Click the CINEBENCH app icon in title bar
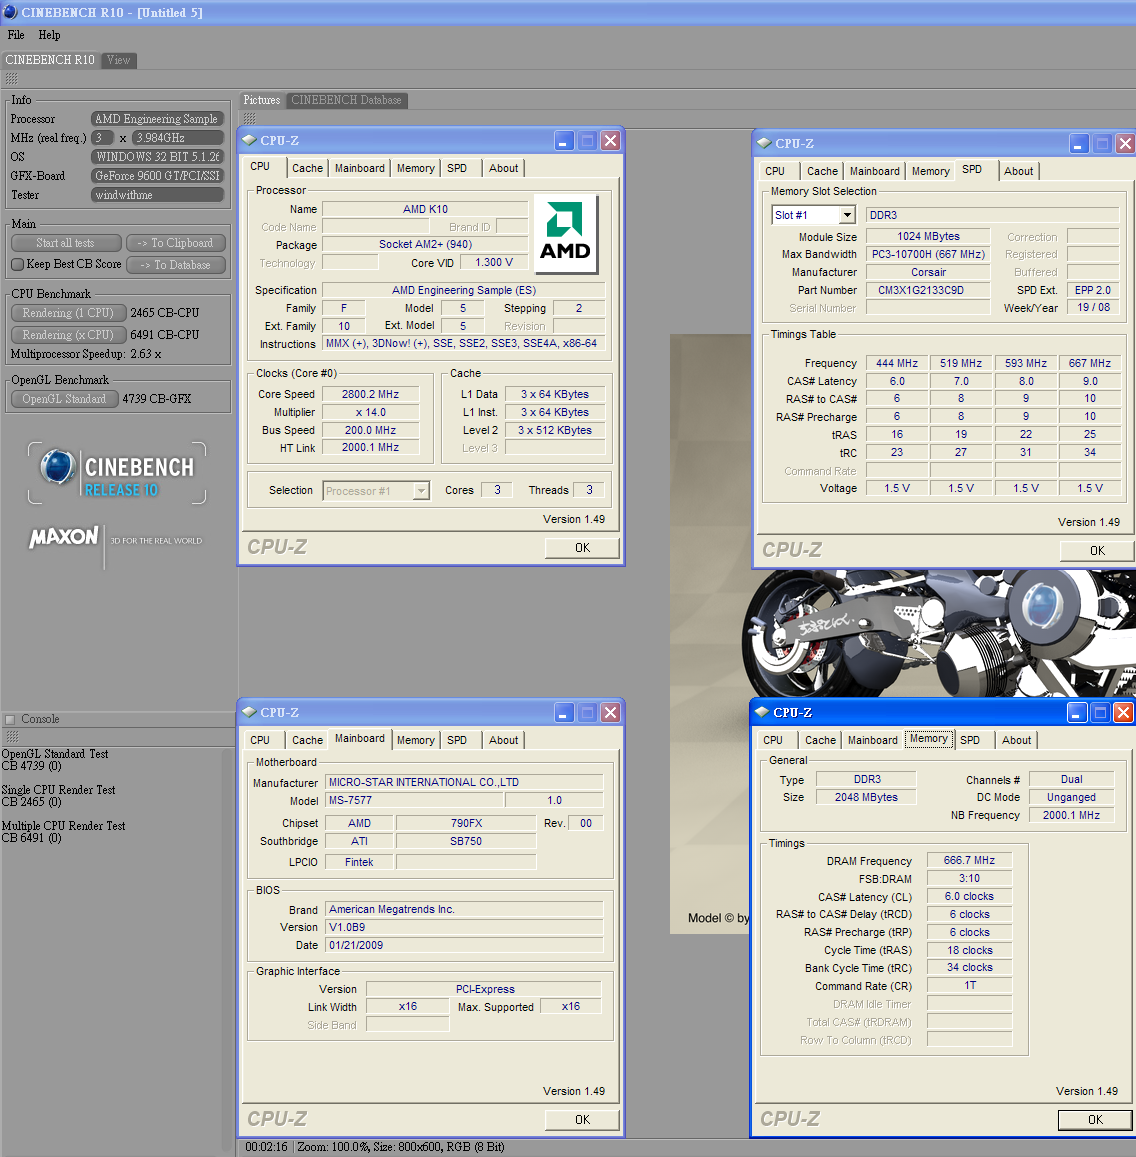Viewport: 1136px width, 1157px height. tap(10, 12)
